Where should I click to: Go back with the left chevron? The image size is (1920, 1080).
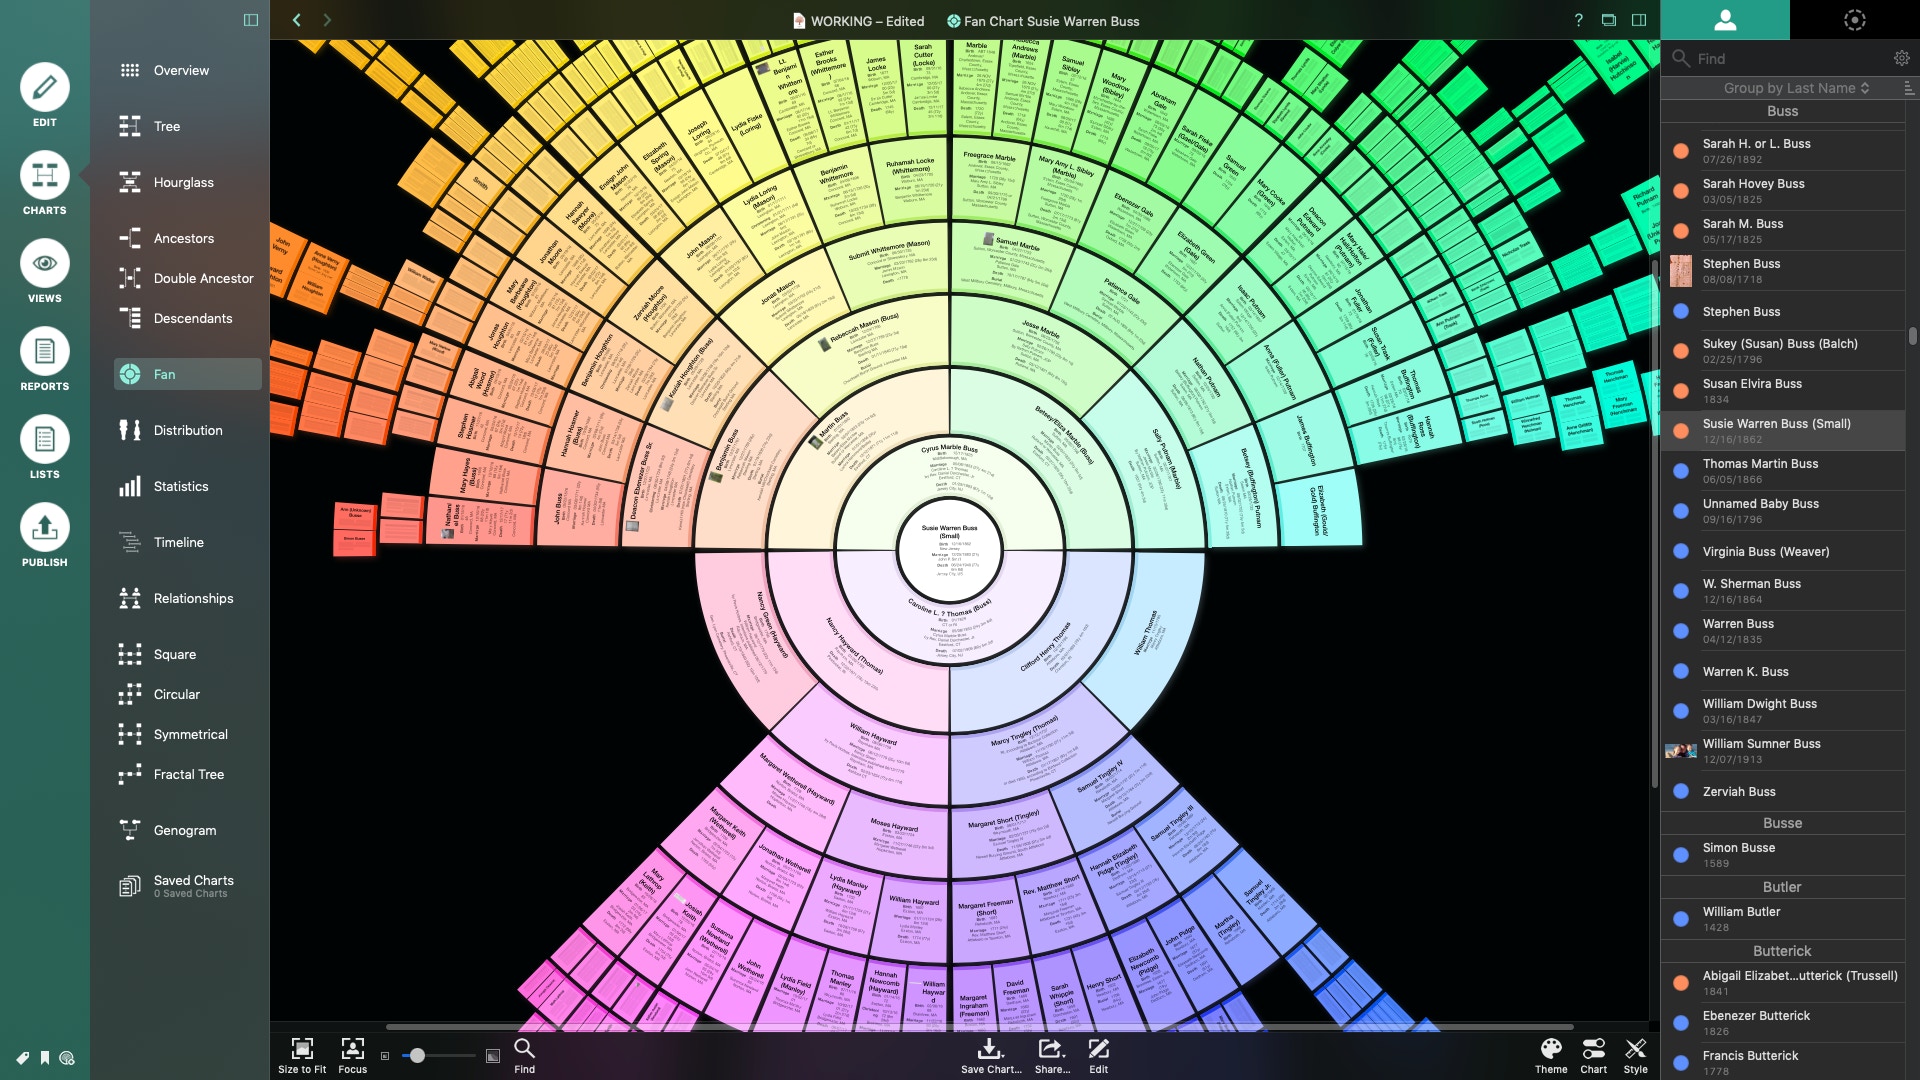[x=297, y=20]
